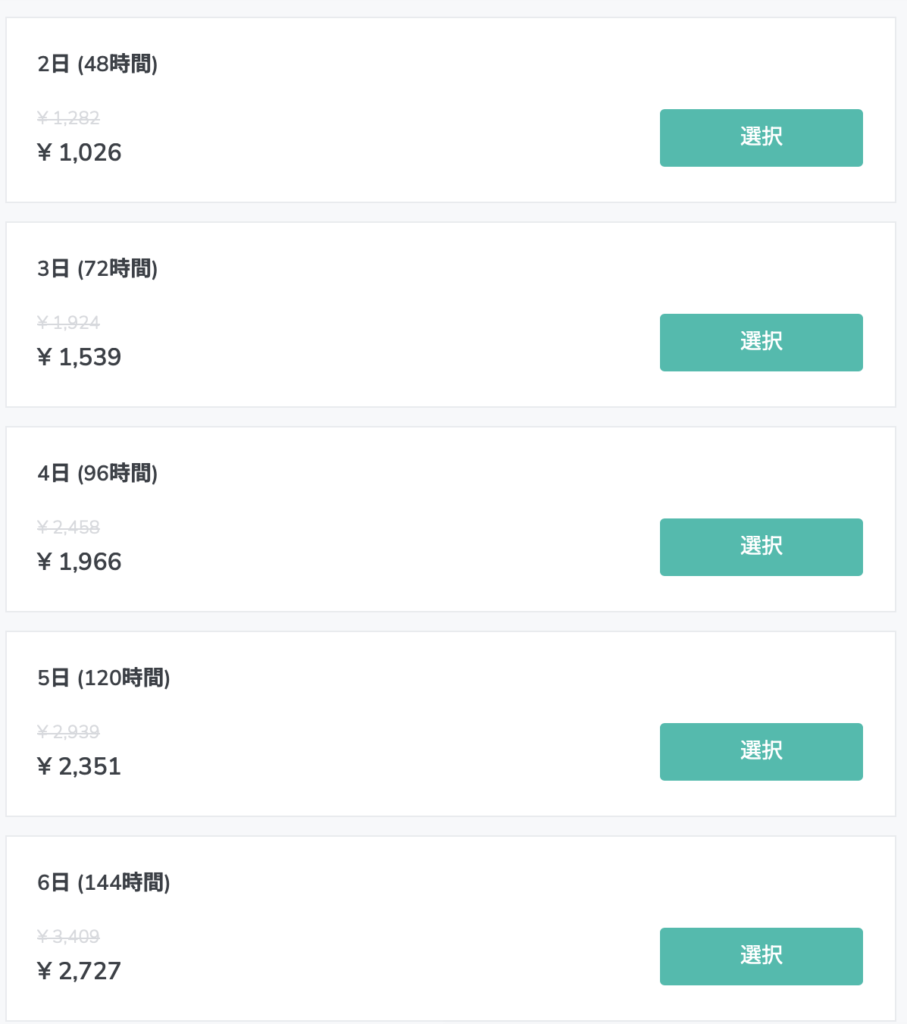Image resolution: width=907 pixels, height=1024 pixels.
Task: Select the 6日 (144時間) plan button
Action: click(x=761, y=956)
